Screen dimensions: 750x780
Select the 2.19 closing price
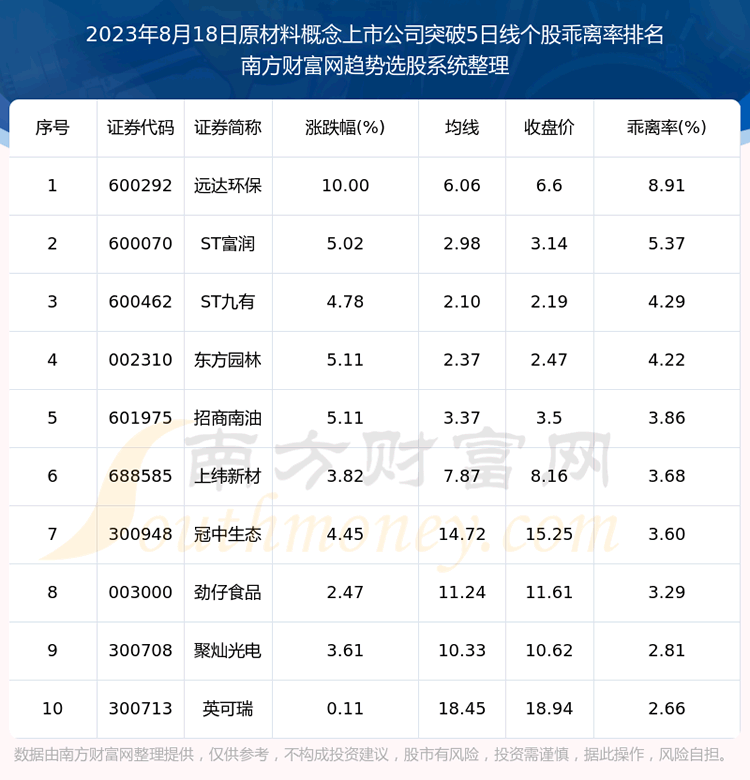[549, 302]
